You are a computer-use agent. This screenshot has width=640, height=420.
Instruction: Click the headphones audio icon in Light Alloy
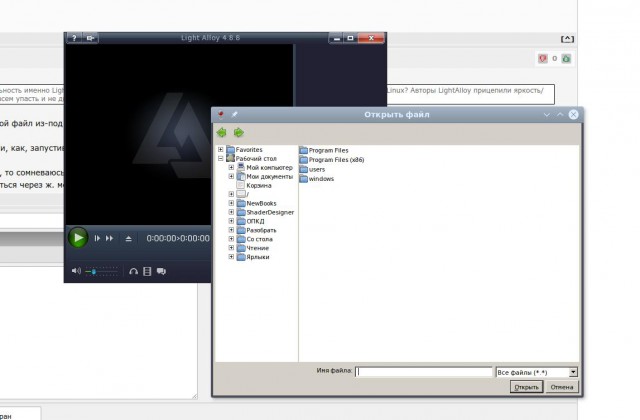(133, 271)
